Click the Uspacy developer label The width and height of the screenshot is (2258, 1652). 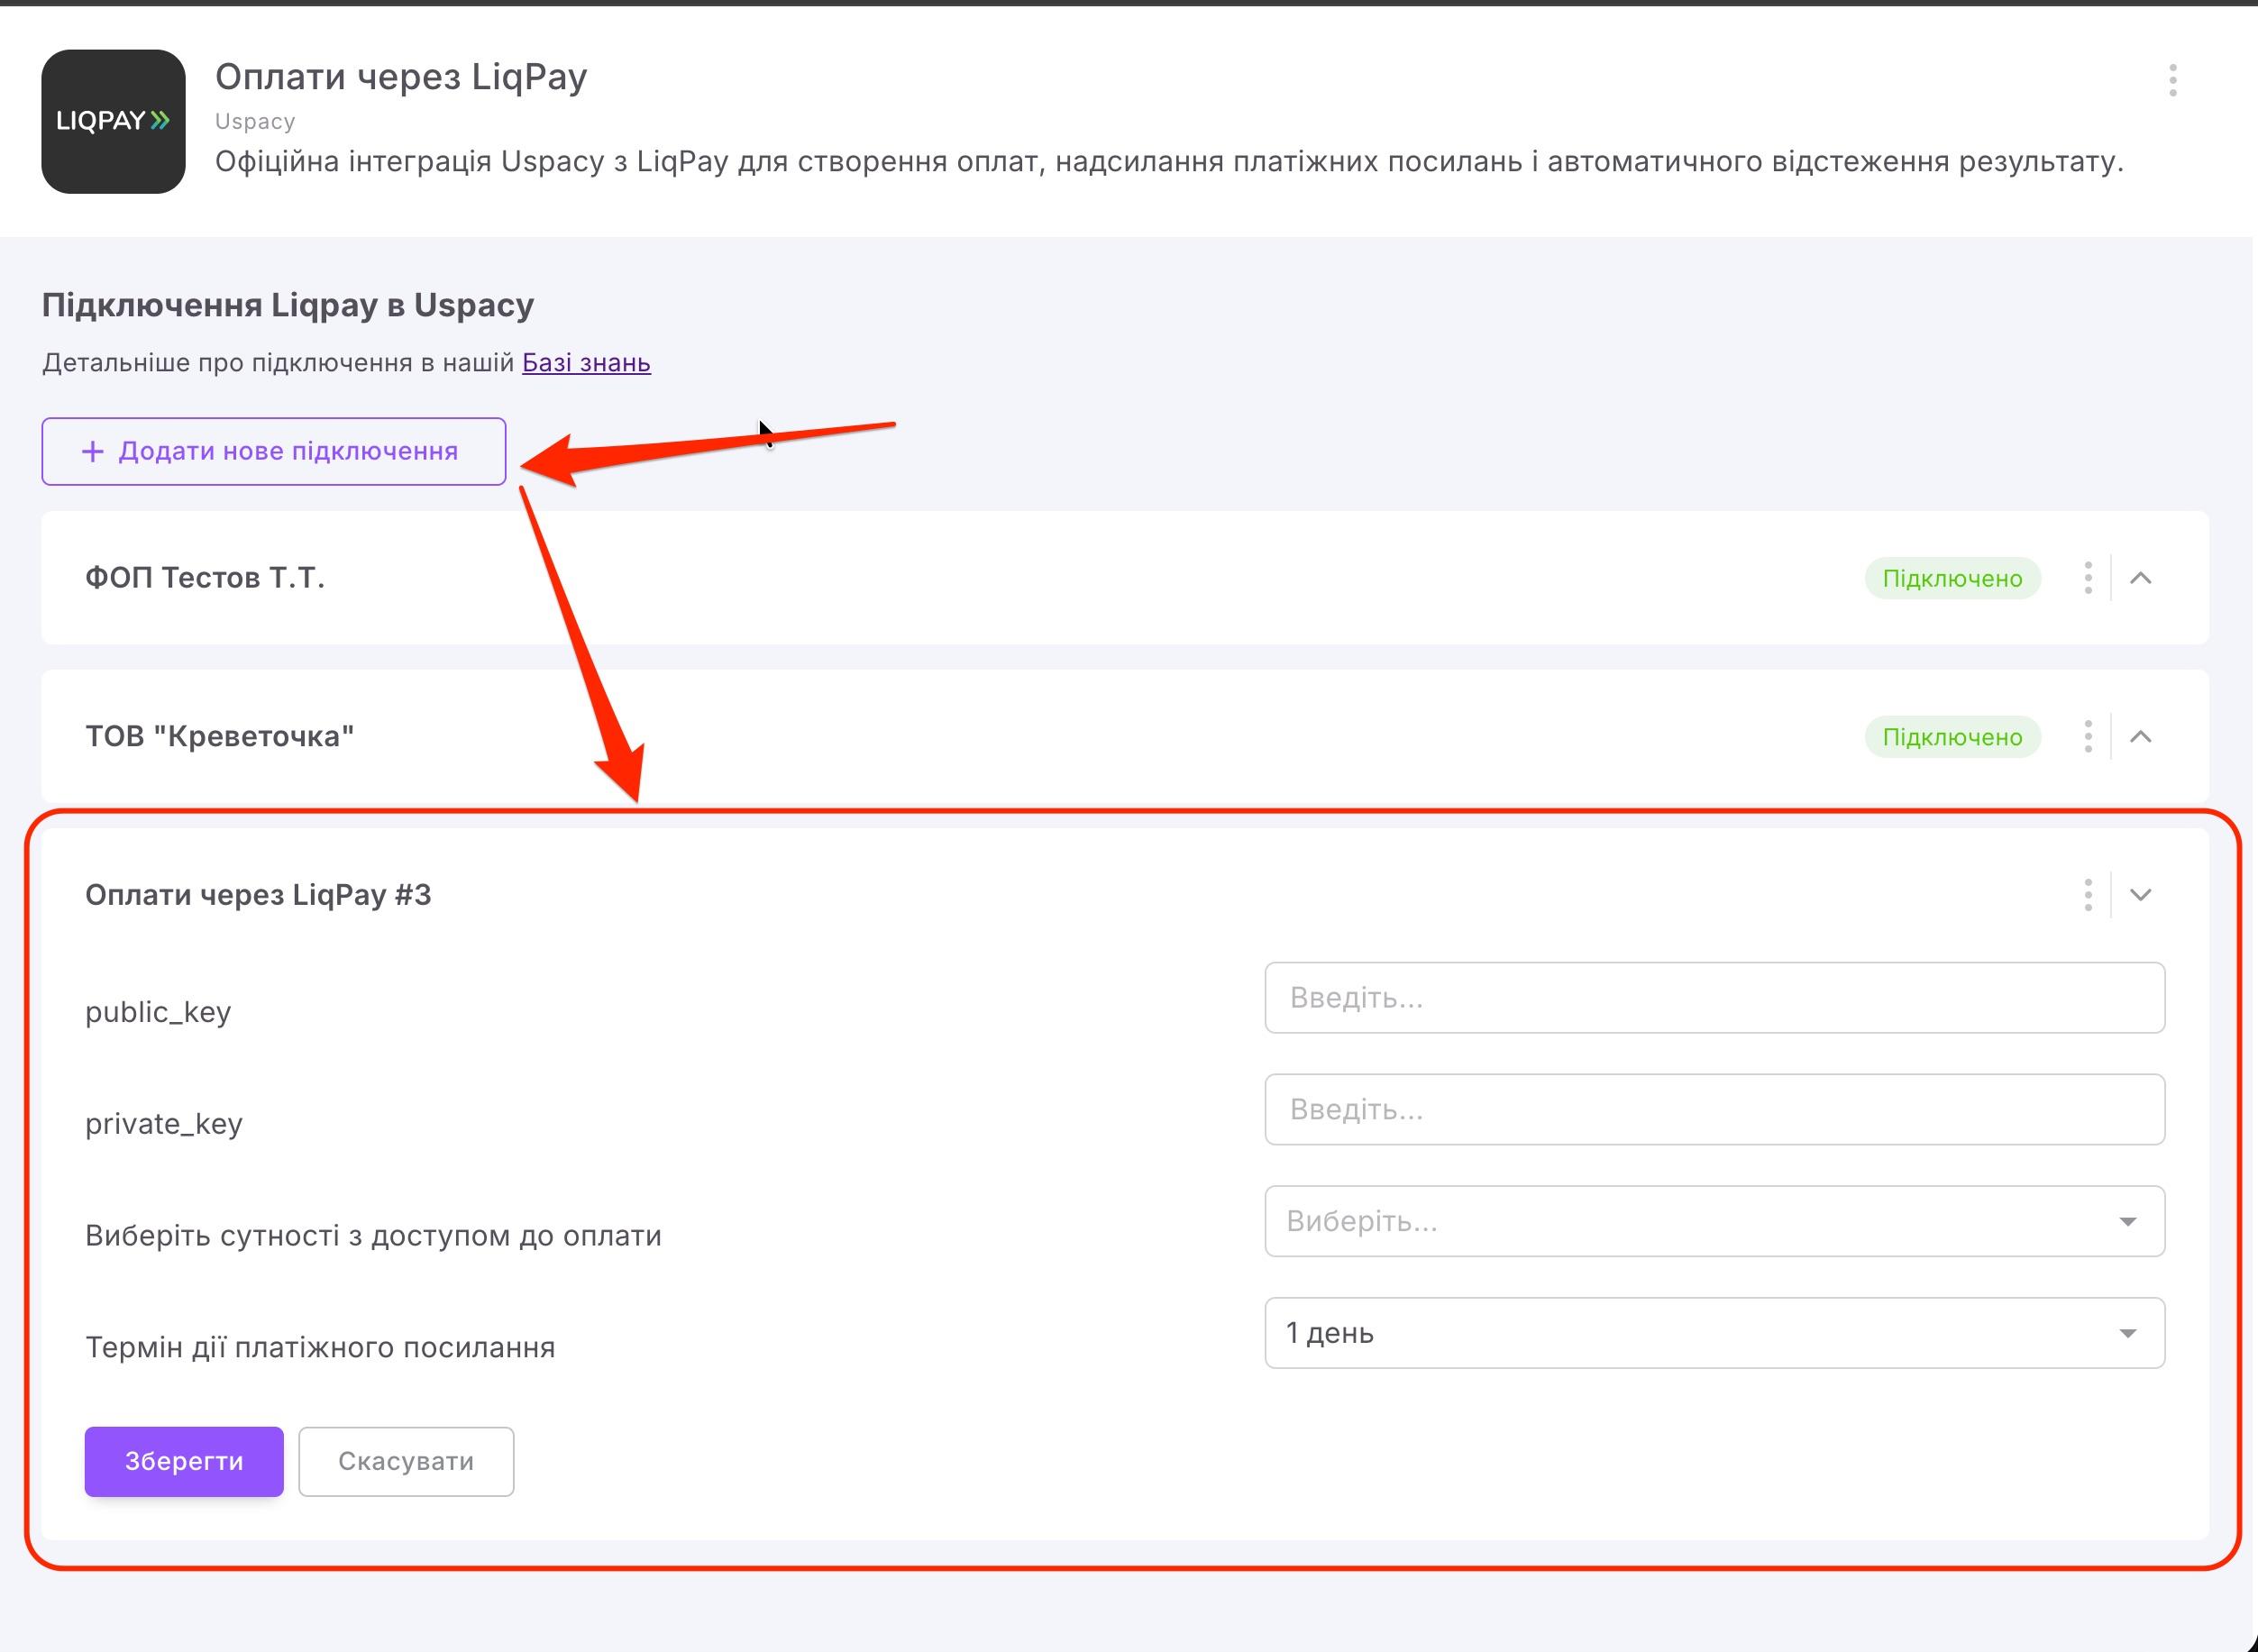click(255, 121)
